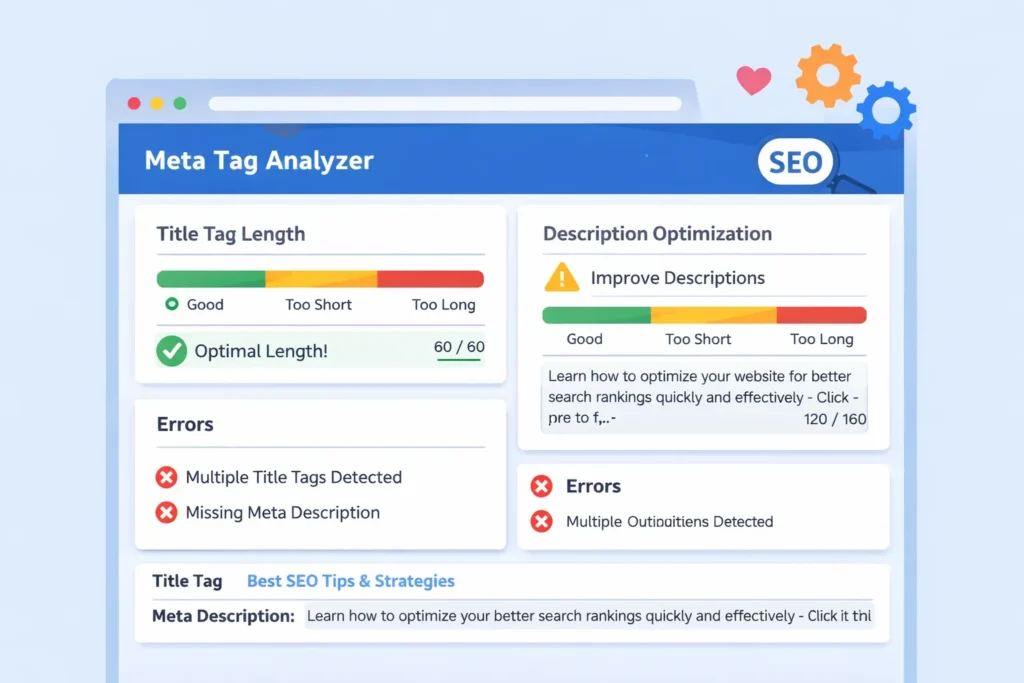1024x683 pixels.
Task: Click the red segment of Title Tag Length bar
Action: 430,279
